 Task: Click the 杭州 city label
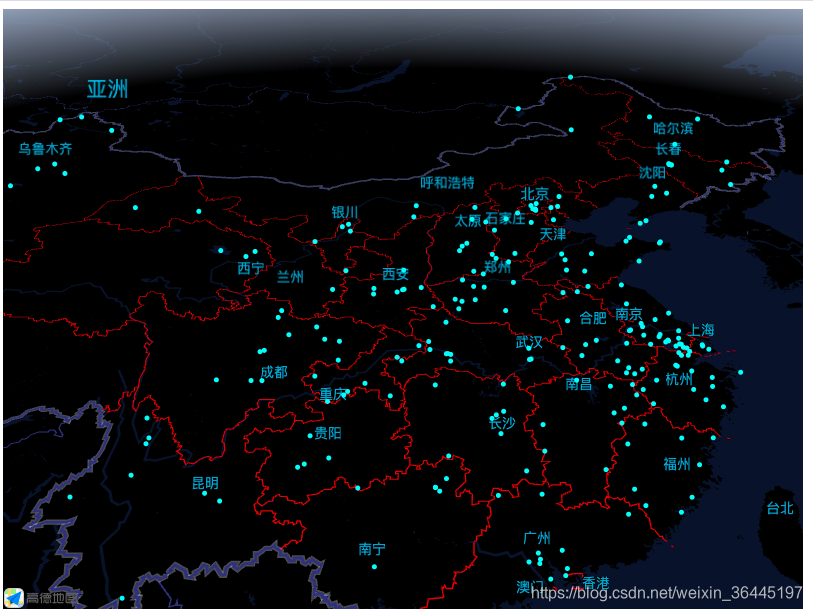point(679,379)
